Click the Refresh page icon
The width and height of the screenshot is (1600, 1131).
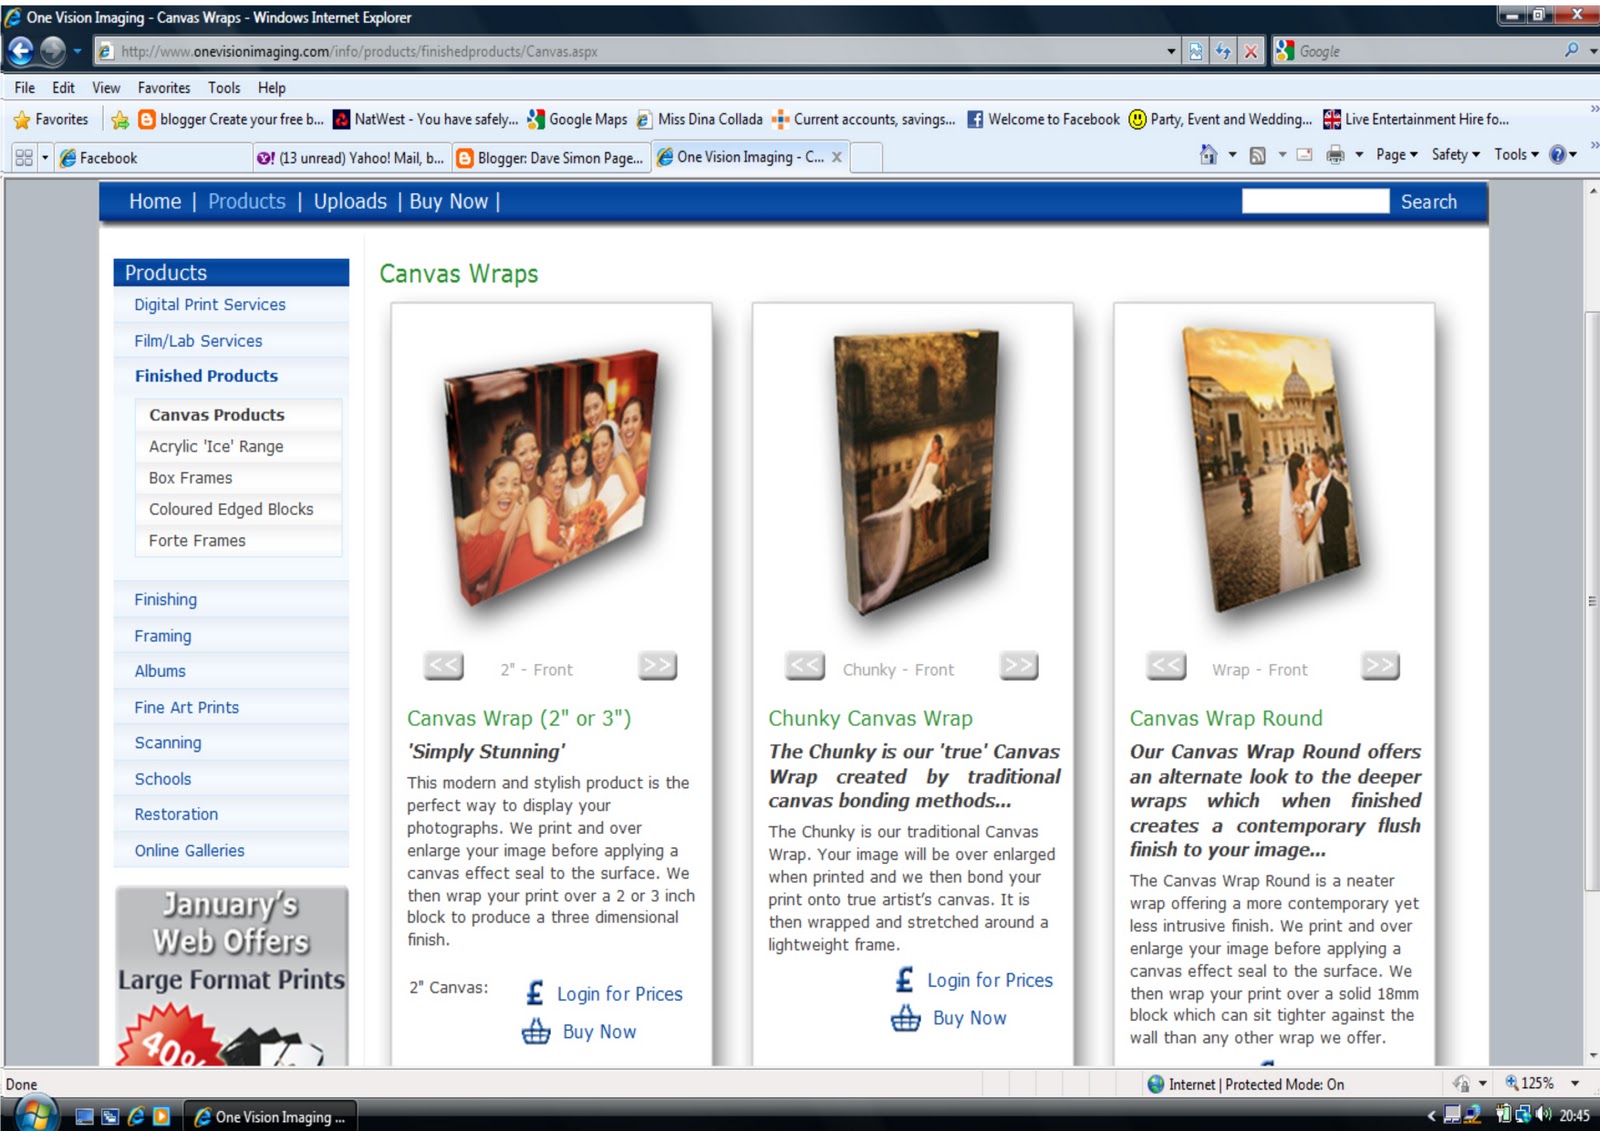pyautogui.click(x=1223, y=51)
